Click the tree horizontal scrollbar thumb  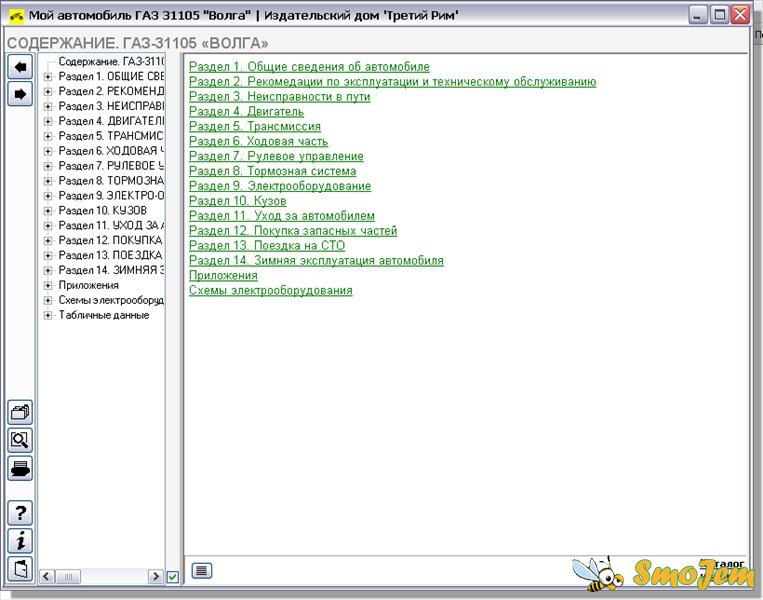pyautogui.click(x=68, y=577)
